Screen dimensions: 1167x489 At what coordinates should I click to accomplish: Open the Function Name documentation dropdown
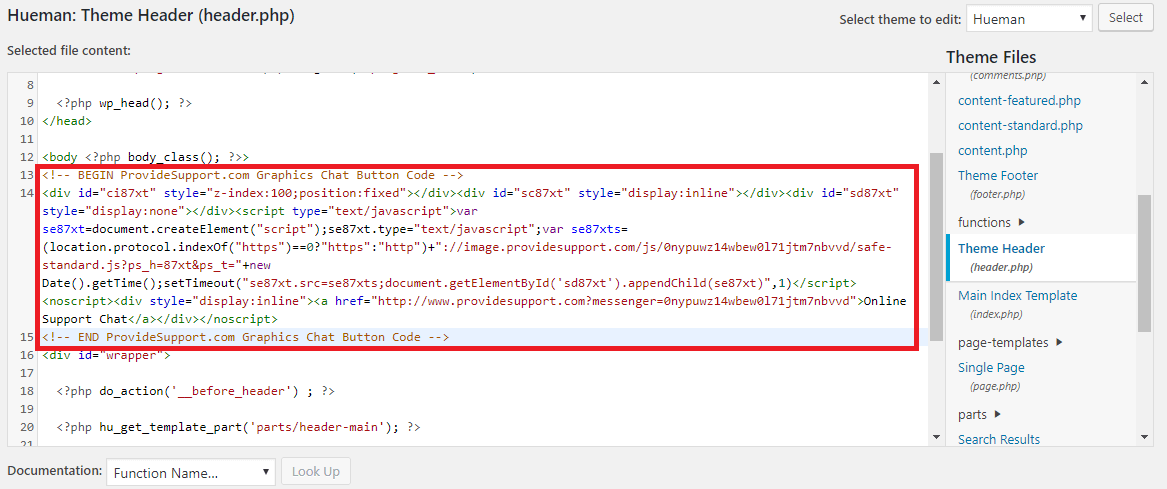191,472
